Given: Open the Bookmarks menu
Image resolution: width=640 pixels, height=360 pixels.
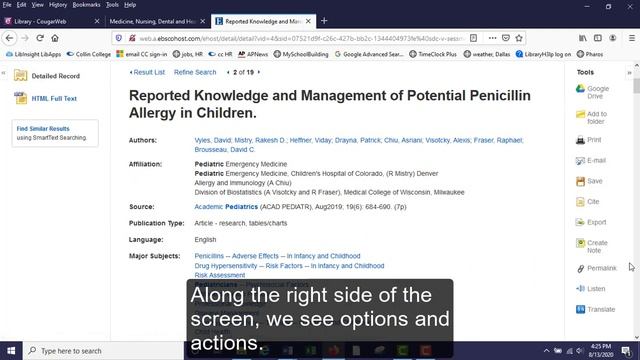Looking at the screenshot, I should click(86, 5).
